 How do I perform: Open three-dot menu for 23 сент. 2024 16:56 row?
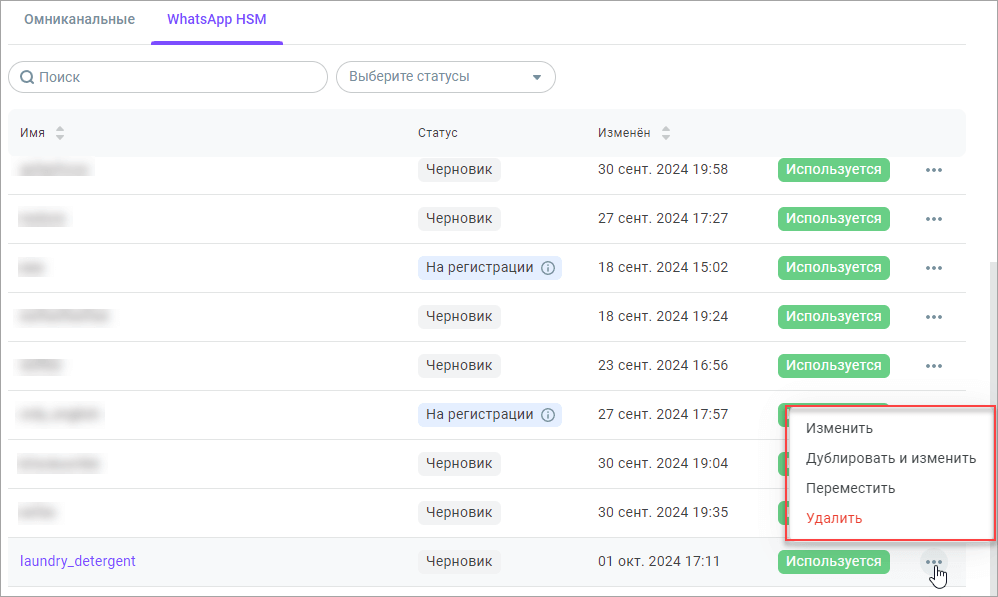point(934,366)
